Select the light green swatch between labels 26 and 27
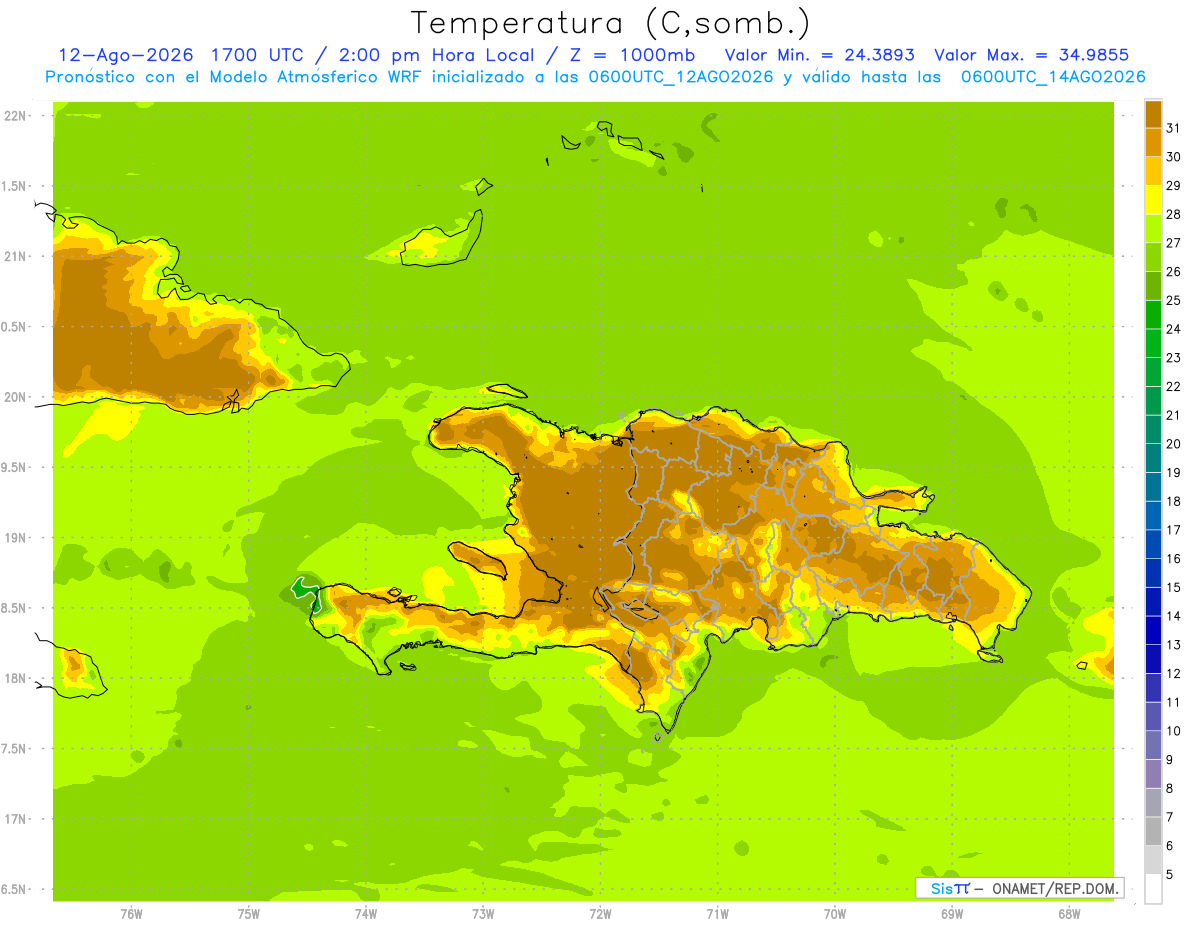 (1153, 257)
